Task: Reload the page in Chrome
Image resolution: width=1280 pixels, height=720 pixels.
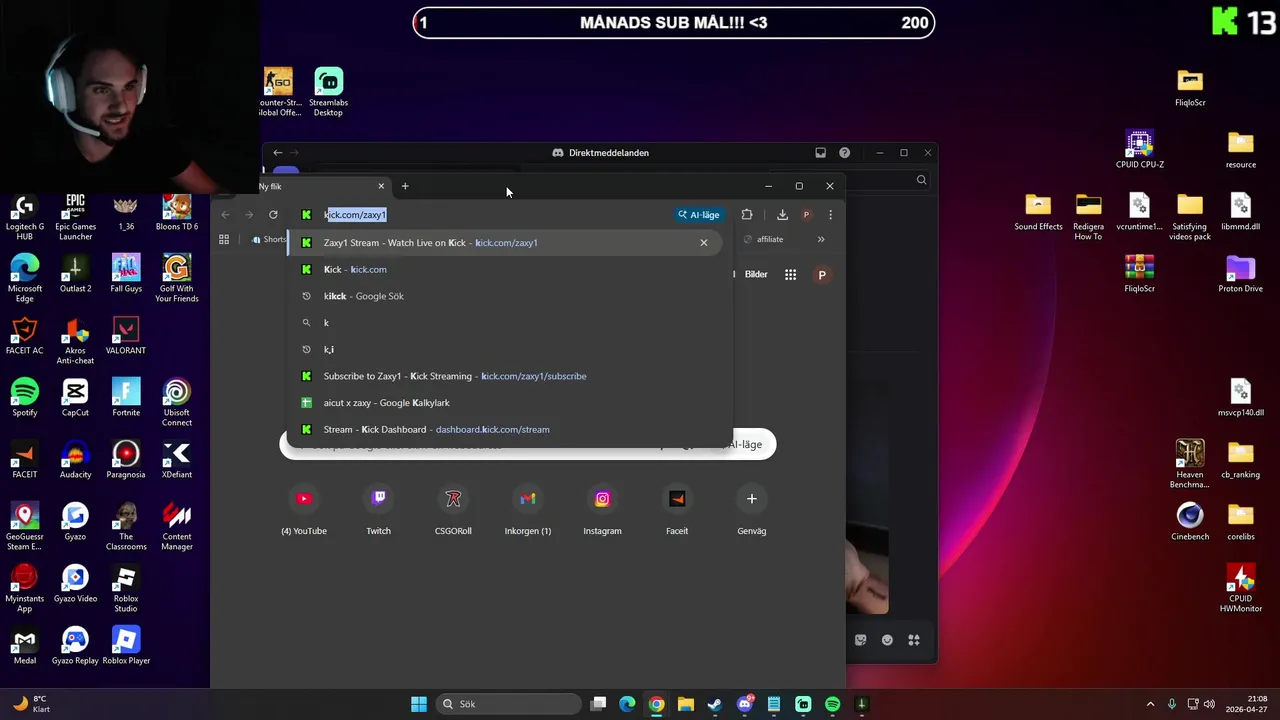Action: click(273, 215)
